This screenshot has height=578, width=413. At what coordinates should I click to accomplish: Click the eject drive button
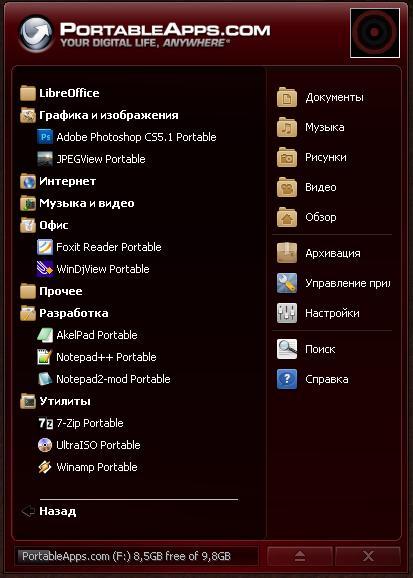(300, 556)
